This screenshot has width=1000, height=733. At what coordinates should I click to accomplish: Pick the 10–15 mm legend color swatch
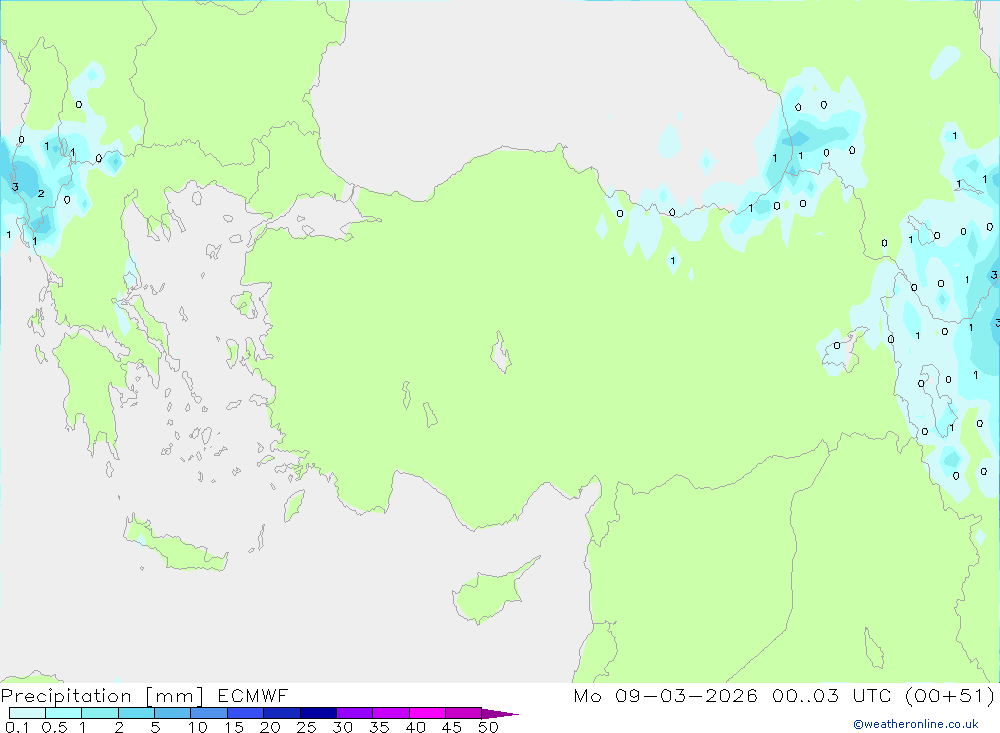tap(209, 713)
